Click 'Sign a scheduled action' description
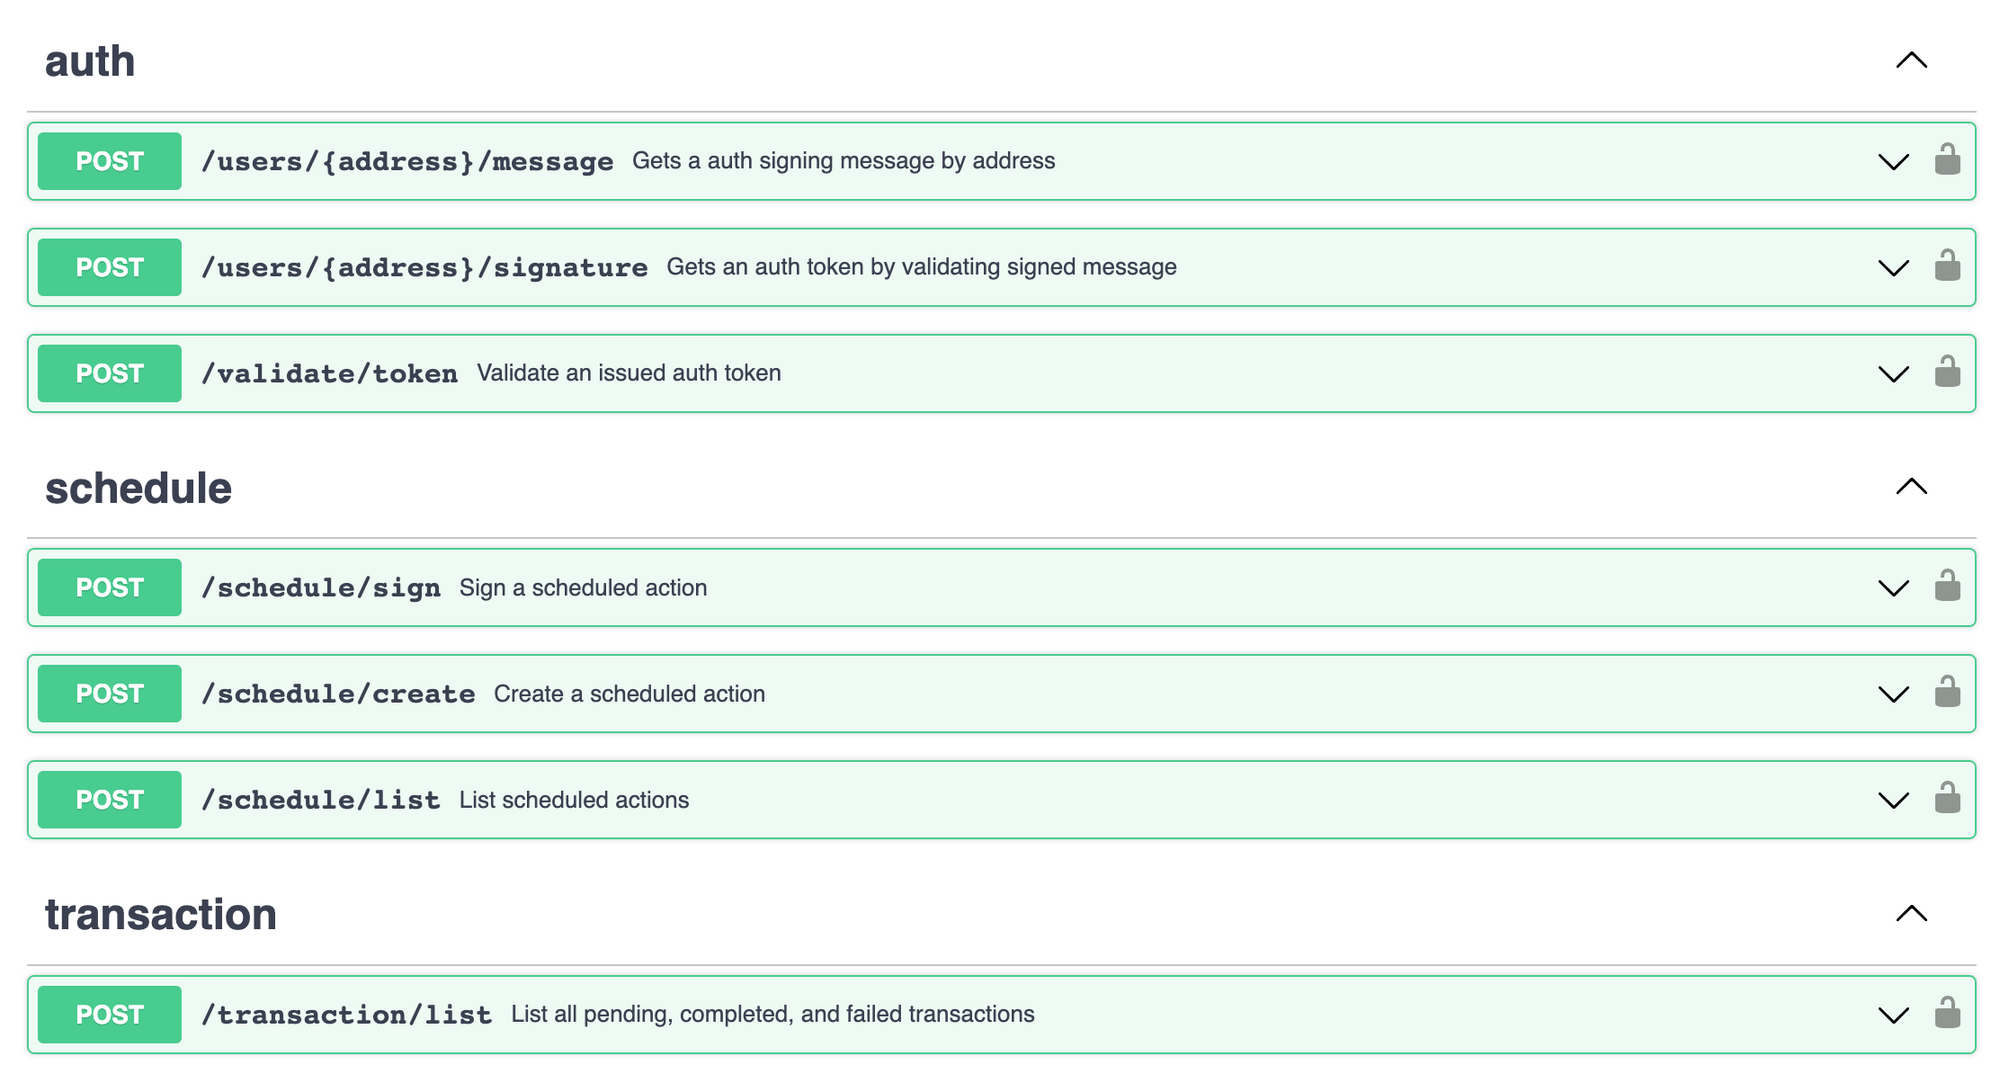This screenshot has width=2000, height=1076. (x=583, y=587)
